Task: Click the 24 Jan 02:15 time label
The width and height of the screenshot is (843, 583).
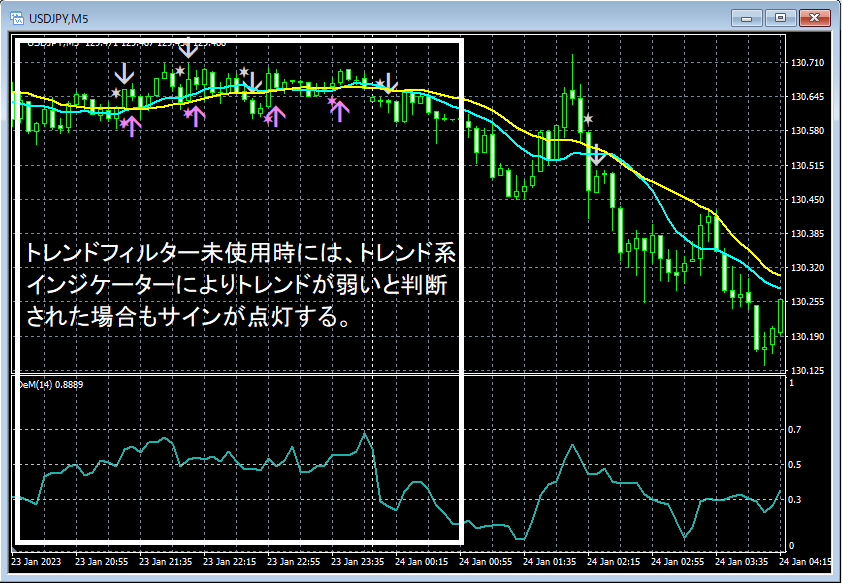Action: click(x=613, y=561)
